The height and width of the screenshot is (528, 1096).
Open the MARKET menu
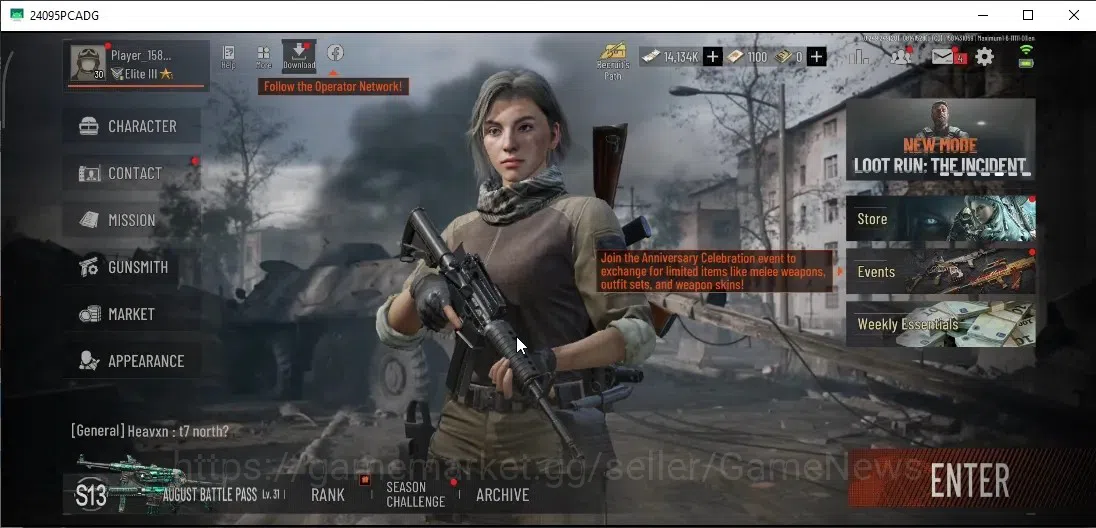tap(132, 314)
